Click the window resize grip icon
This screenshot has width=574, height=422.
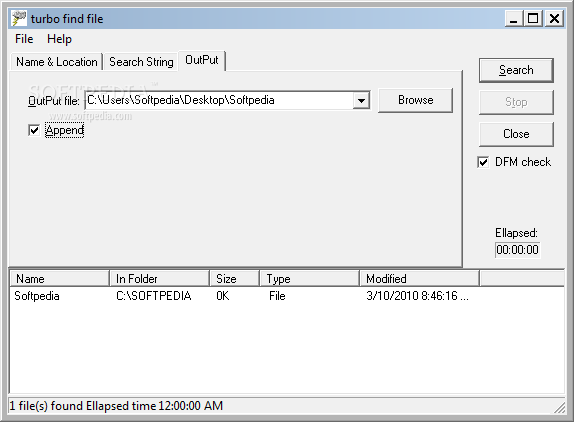click(559, 408)
